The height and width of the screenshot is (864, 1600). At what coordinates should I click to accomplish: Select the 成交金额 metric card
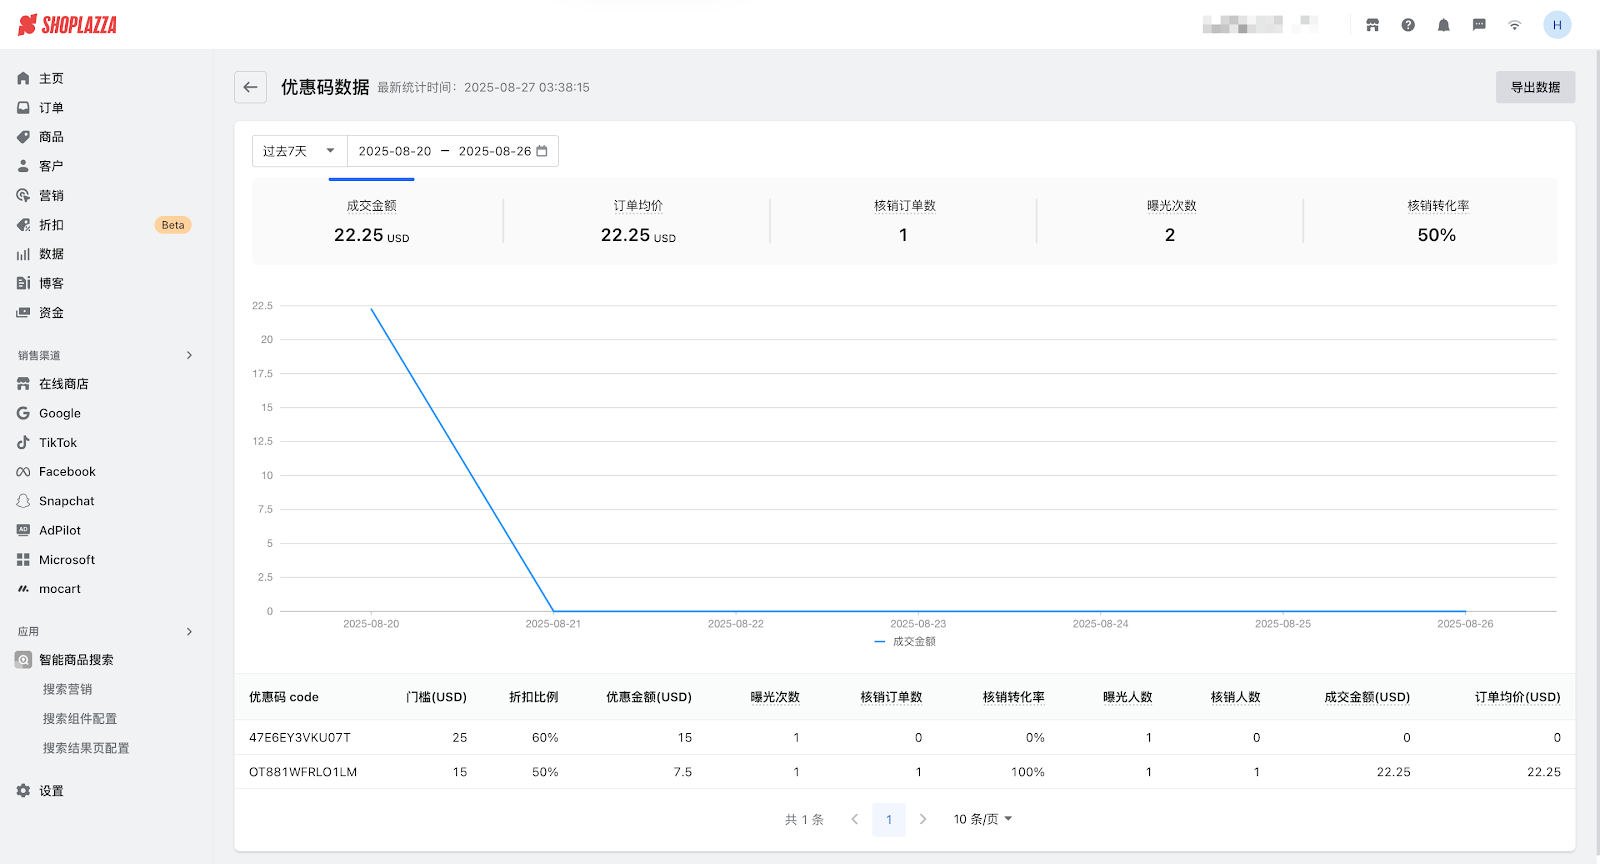click(372, 221)
